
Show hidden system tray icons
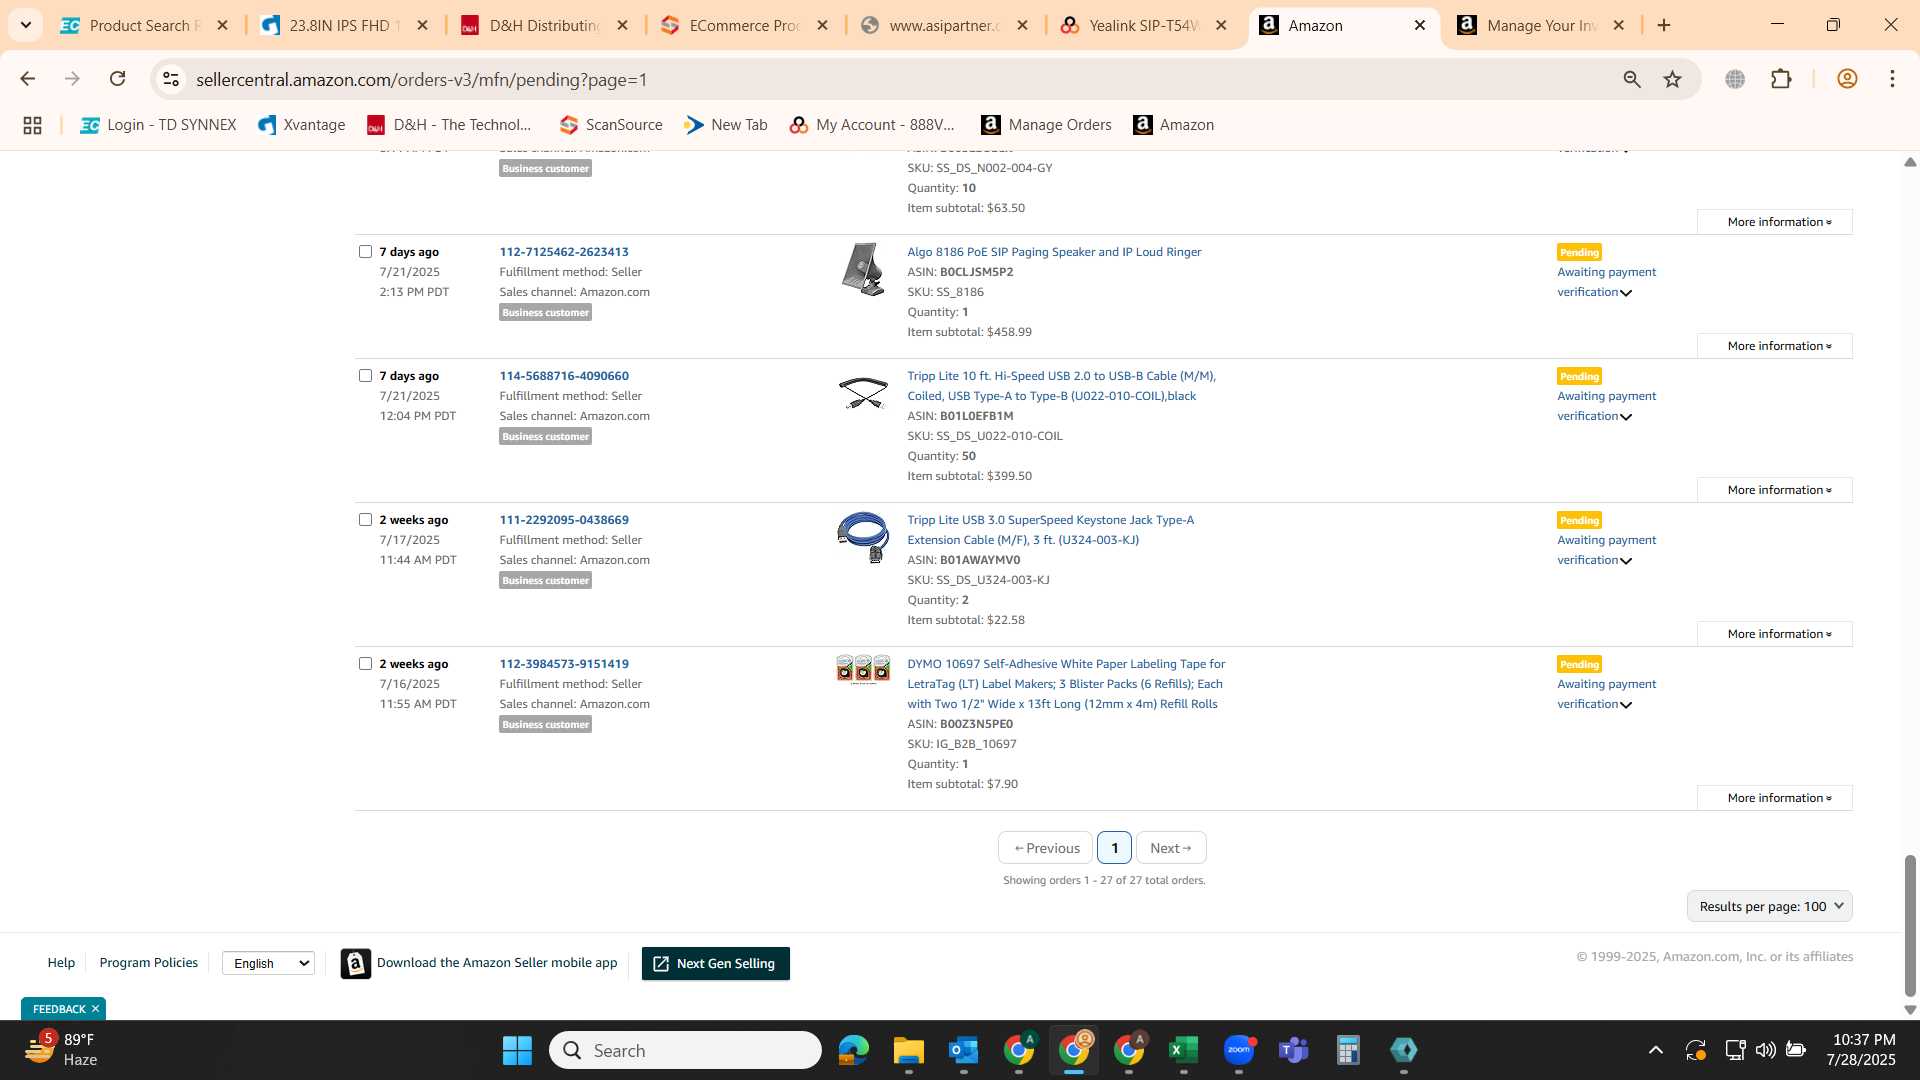1656,1050
